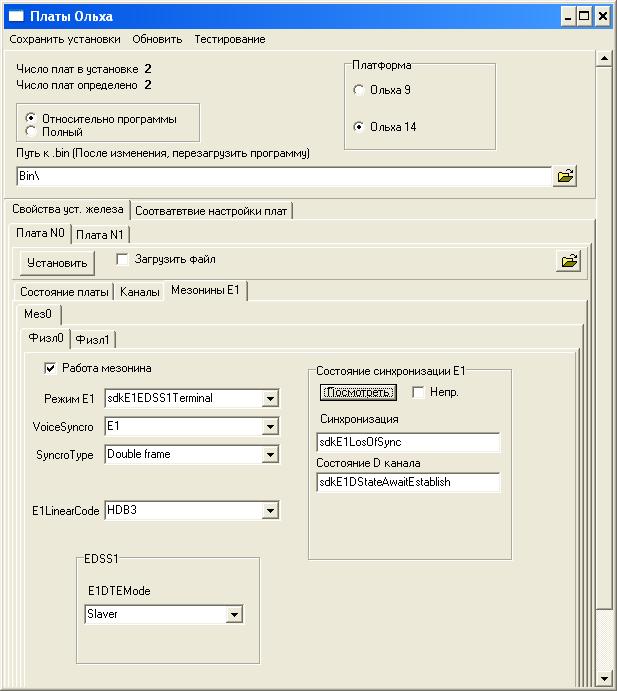Image resolution: width=617 pixels, height=691 pixels.
Task: Click the application icon in title bar
Action: pyautogui.click(x=16, y=16)
